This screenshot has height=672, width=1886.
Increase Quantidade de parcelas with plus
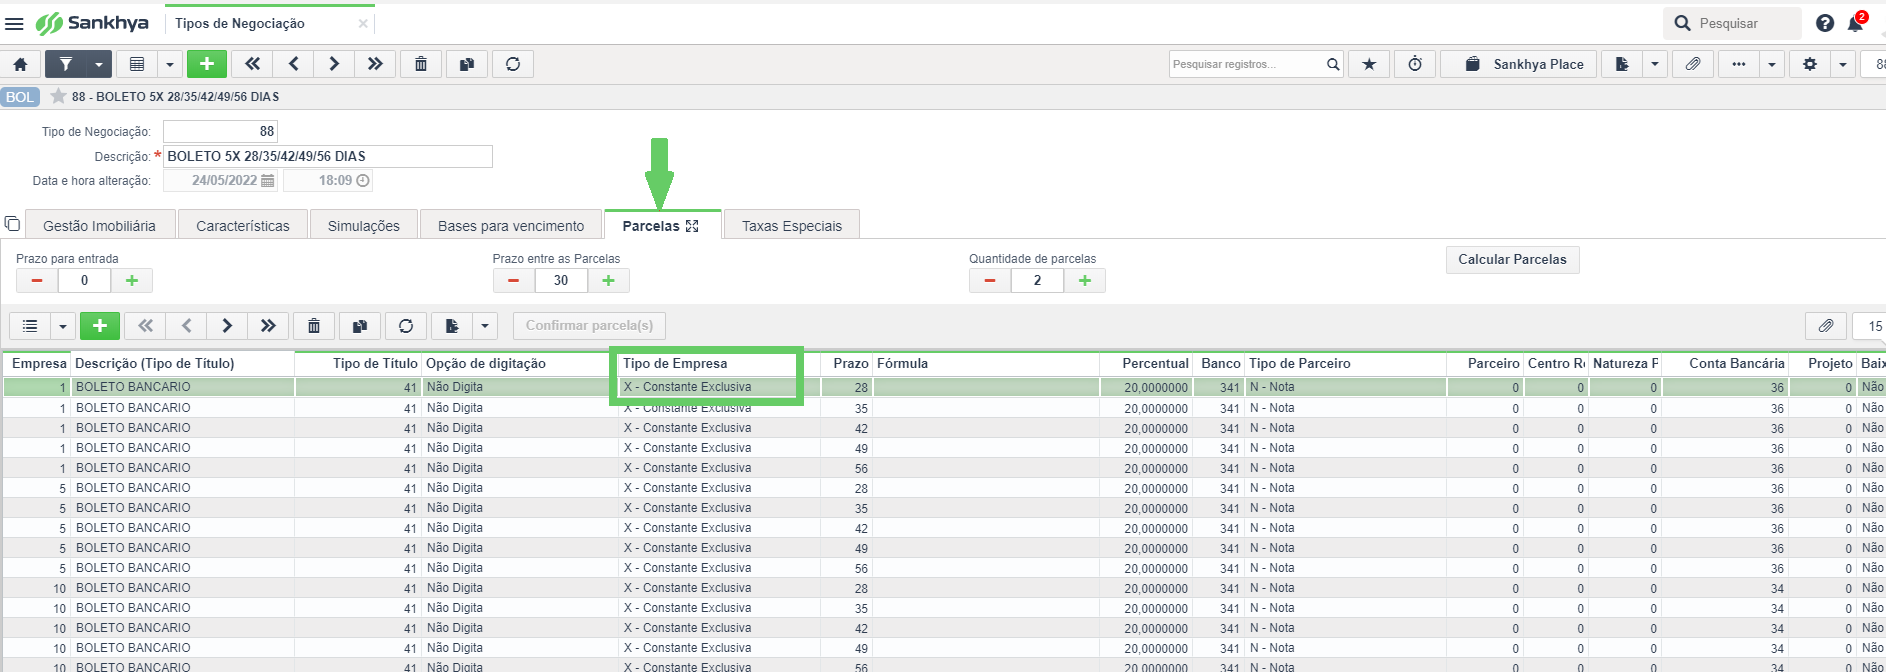tap(1085, 280)
